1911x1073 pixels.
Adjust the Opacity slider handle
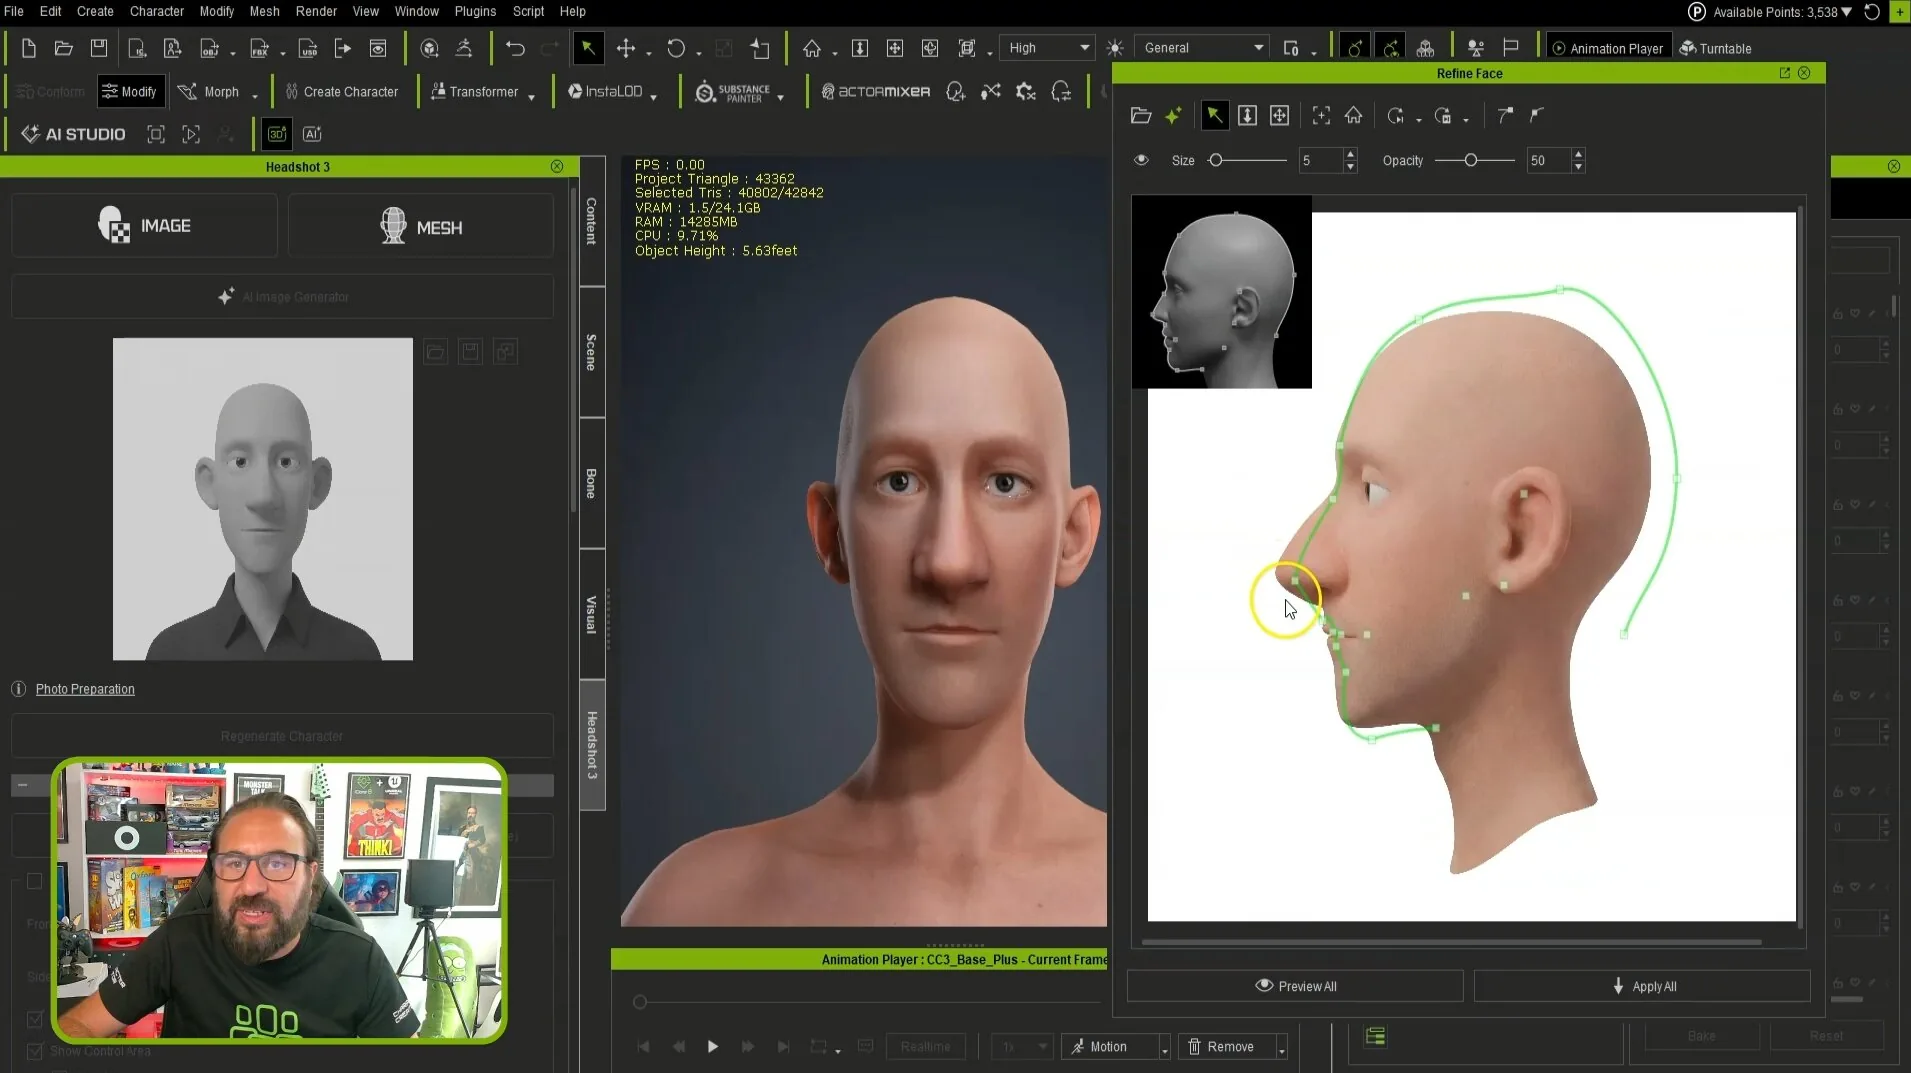1471,160
